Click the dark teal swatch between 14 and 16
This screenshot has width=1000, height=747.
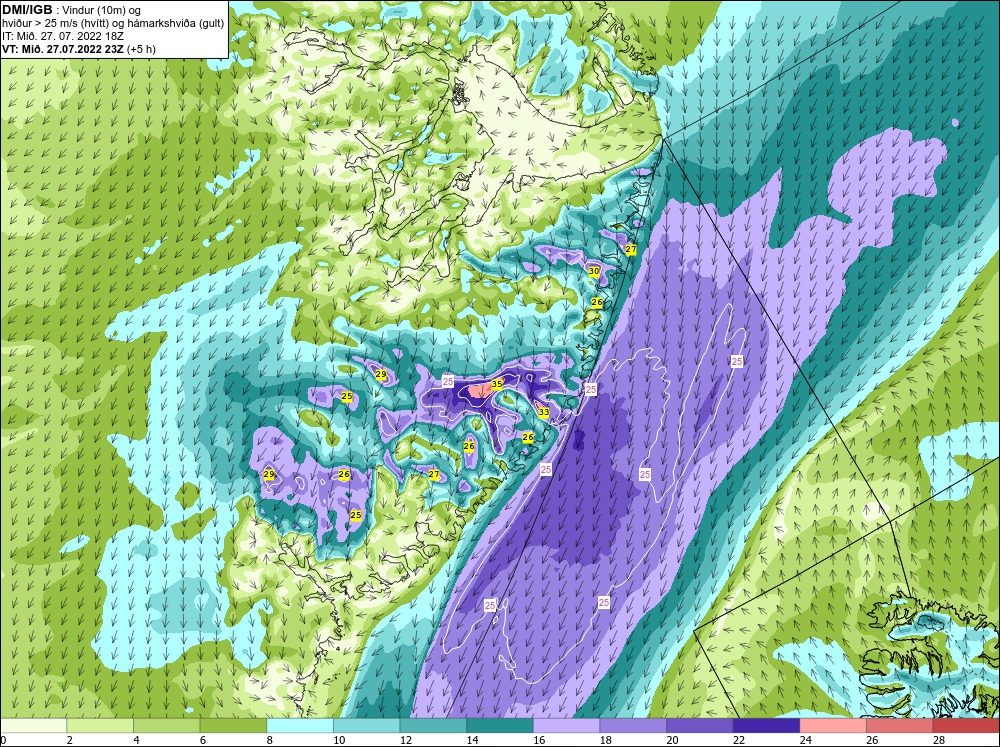(x=499, y=725)
